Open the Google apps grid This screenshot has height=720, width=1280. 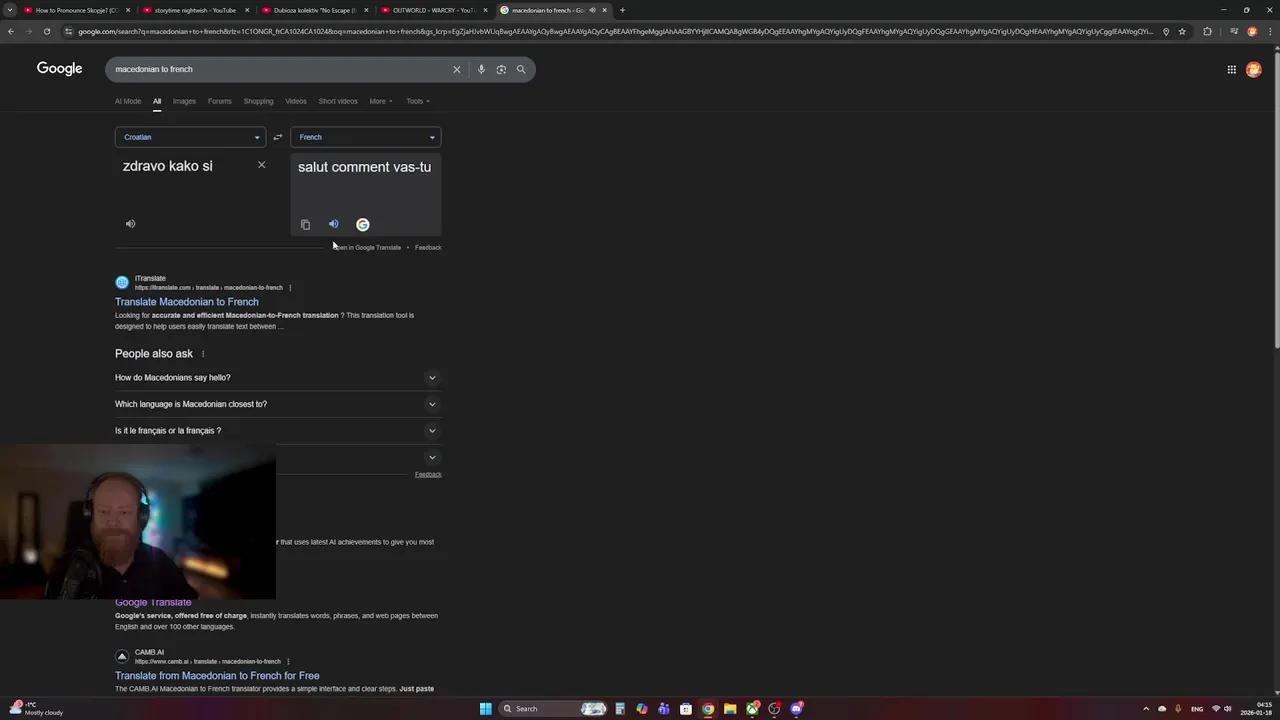click(x=1232, y=69)
